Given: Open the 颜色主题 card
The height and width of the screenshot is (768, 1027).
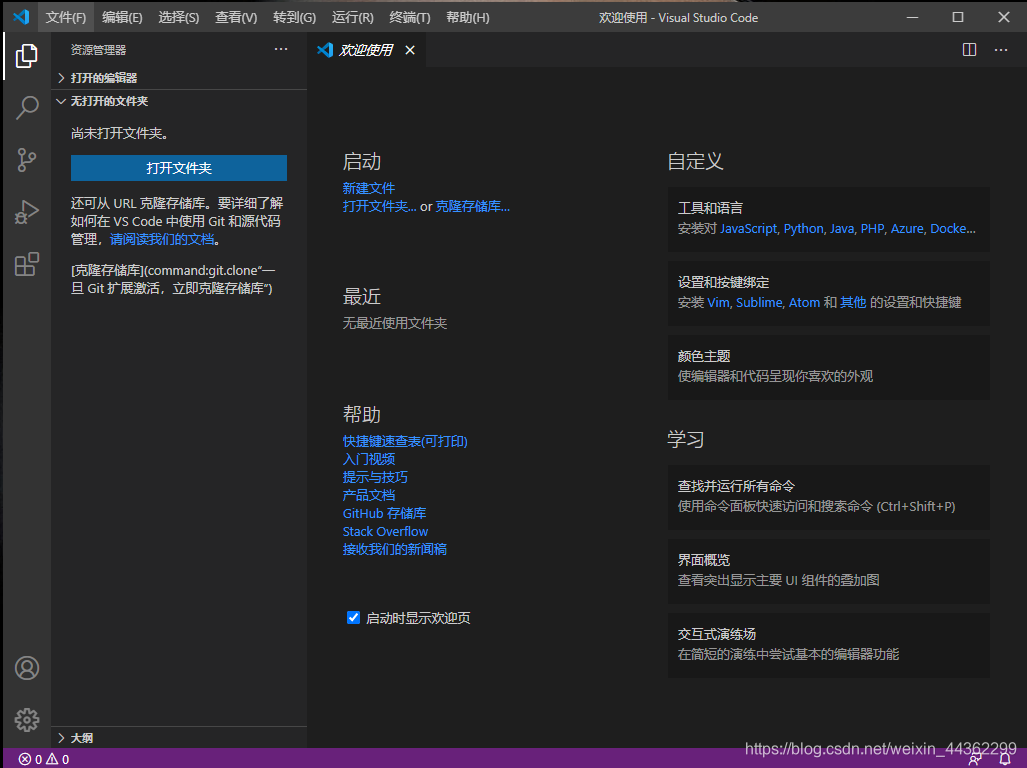Looking at the screenshot, I should (829, 367).
